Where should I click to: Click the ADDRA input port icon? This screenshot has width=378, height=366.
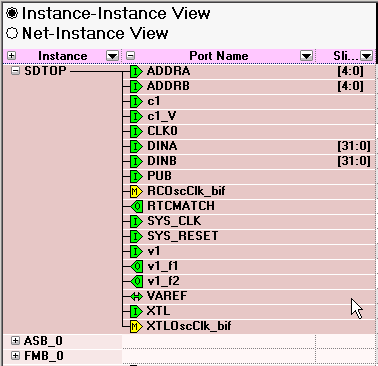(136, 71)
